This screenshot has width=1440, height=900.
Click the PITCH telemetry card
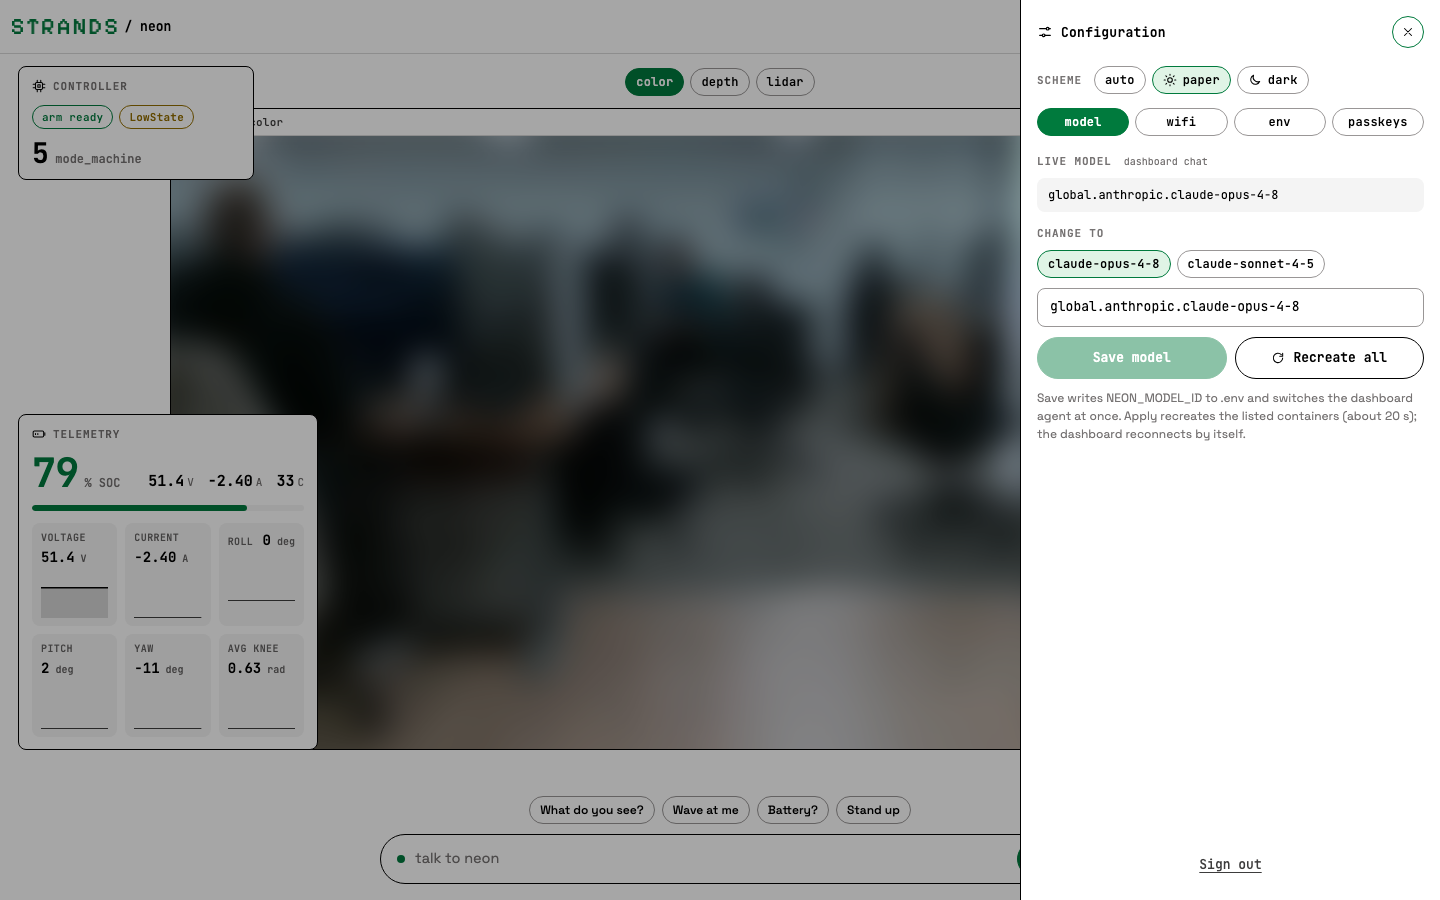pyautogui.click(x=75, y=685)
